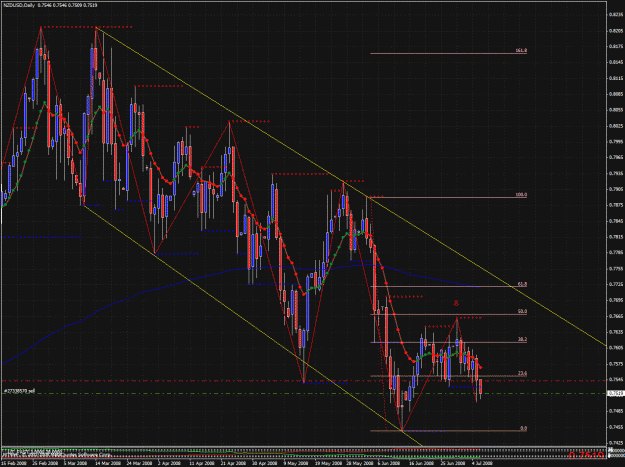Click the large red 0.7519 price readout
The width and height of the screenshot is (625, 467).
(x=586, y=455)
